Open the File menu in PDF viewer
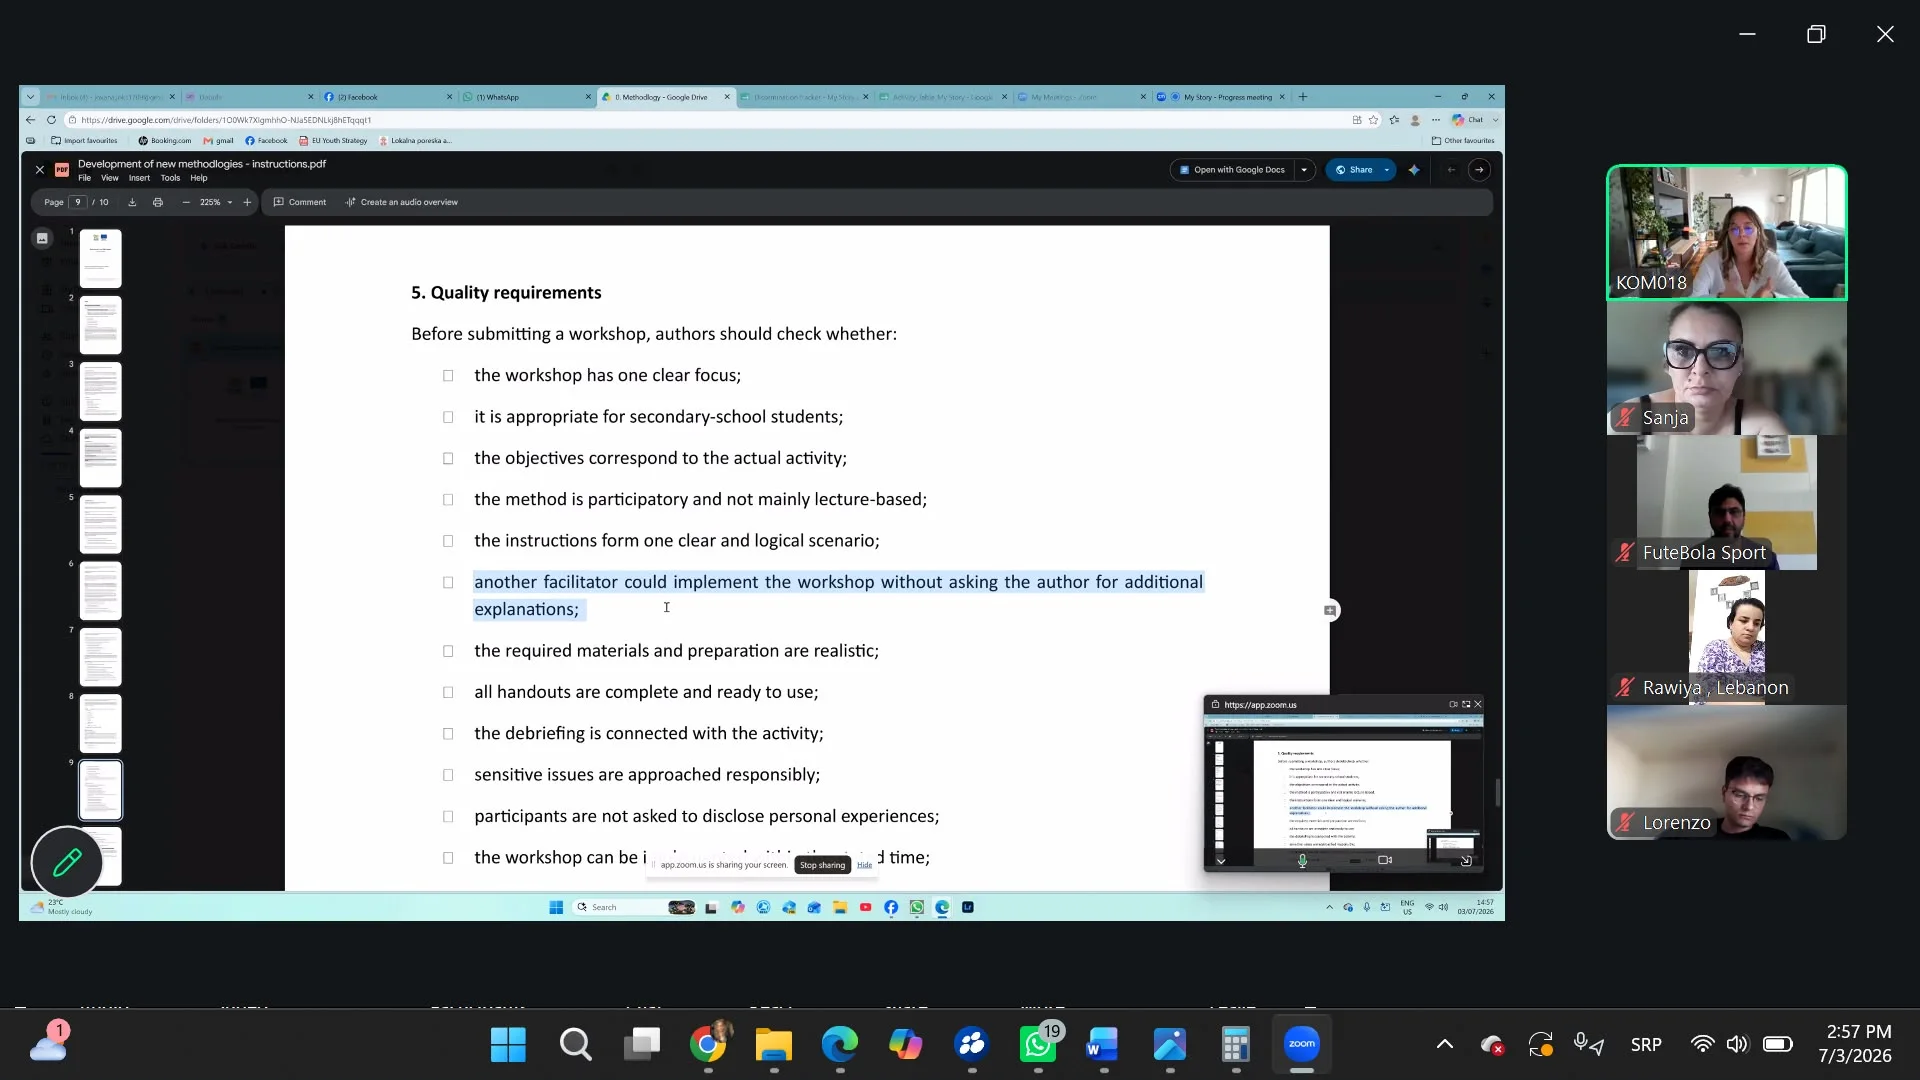 point(85,178)
